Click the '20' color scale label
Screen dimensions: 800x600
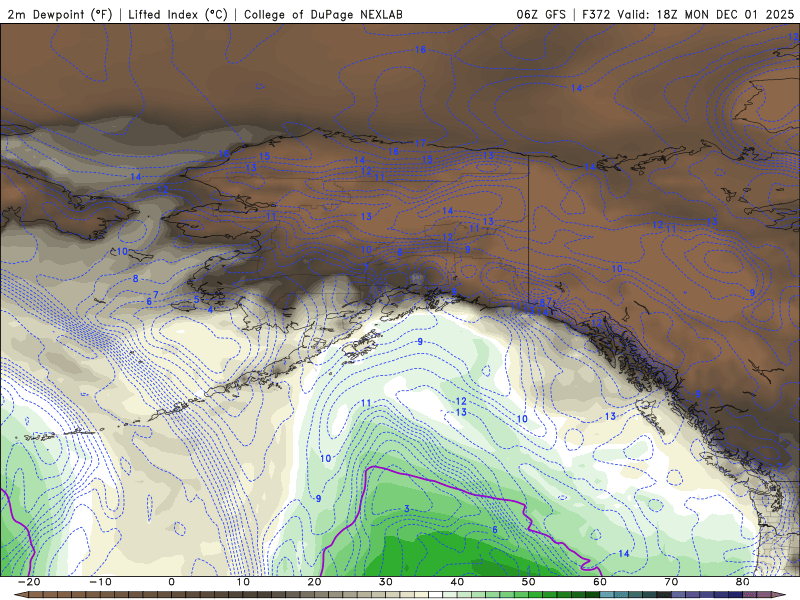(314, 582)
